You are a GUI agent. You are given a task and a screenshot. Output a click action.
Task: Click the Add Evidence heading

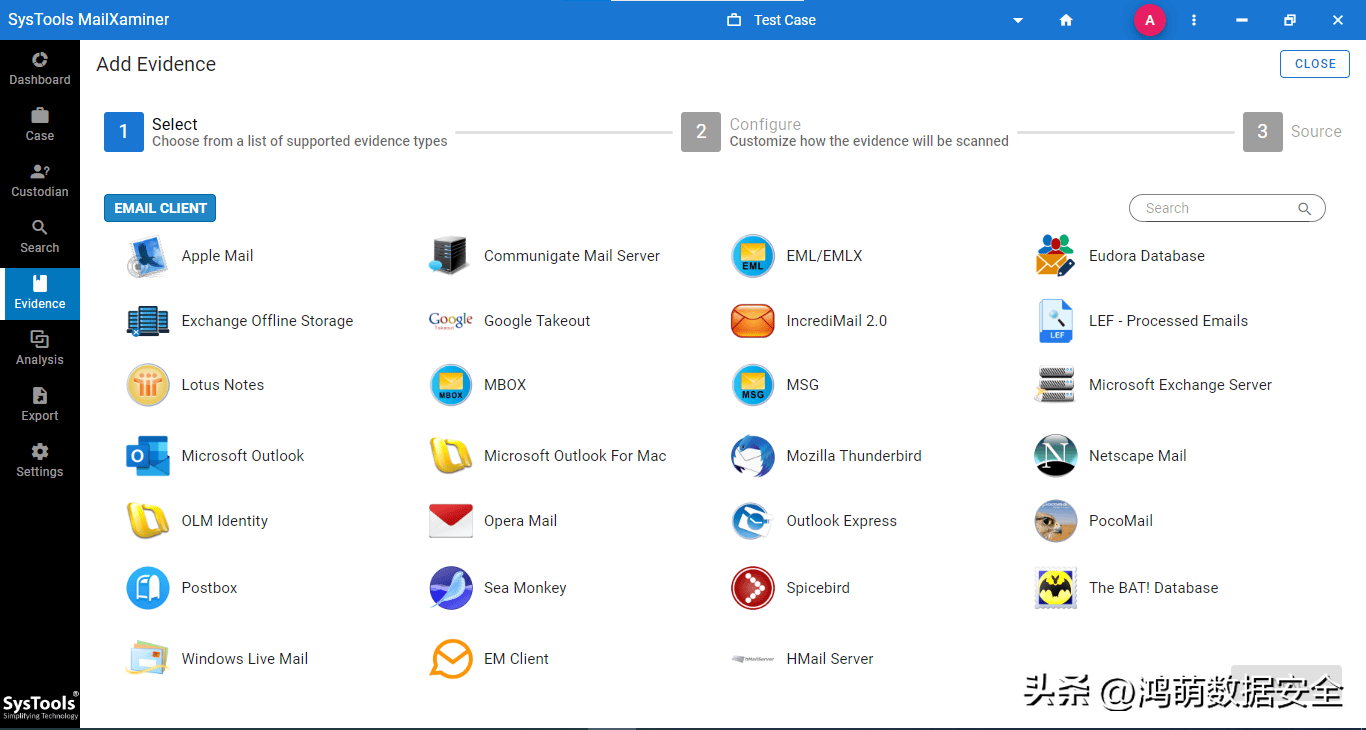tap(156, 64)
